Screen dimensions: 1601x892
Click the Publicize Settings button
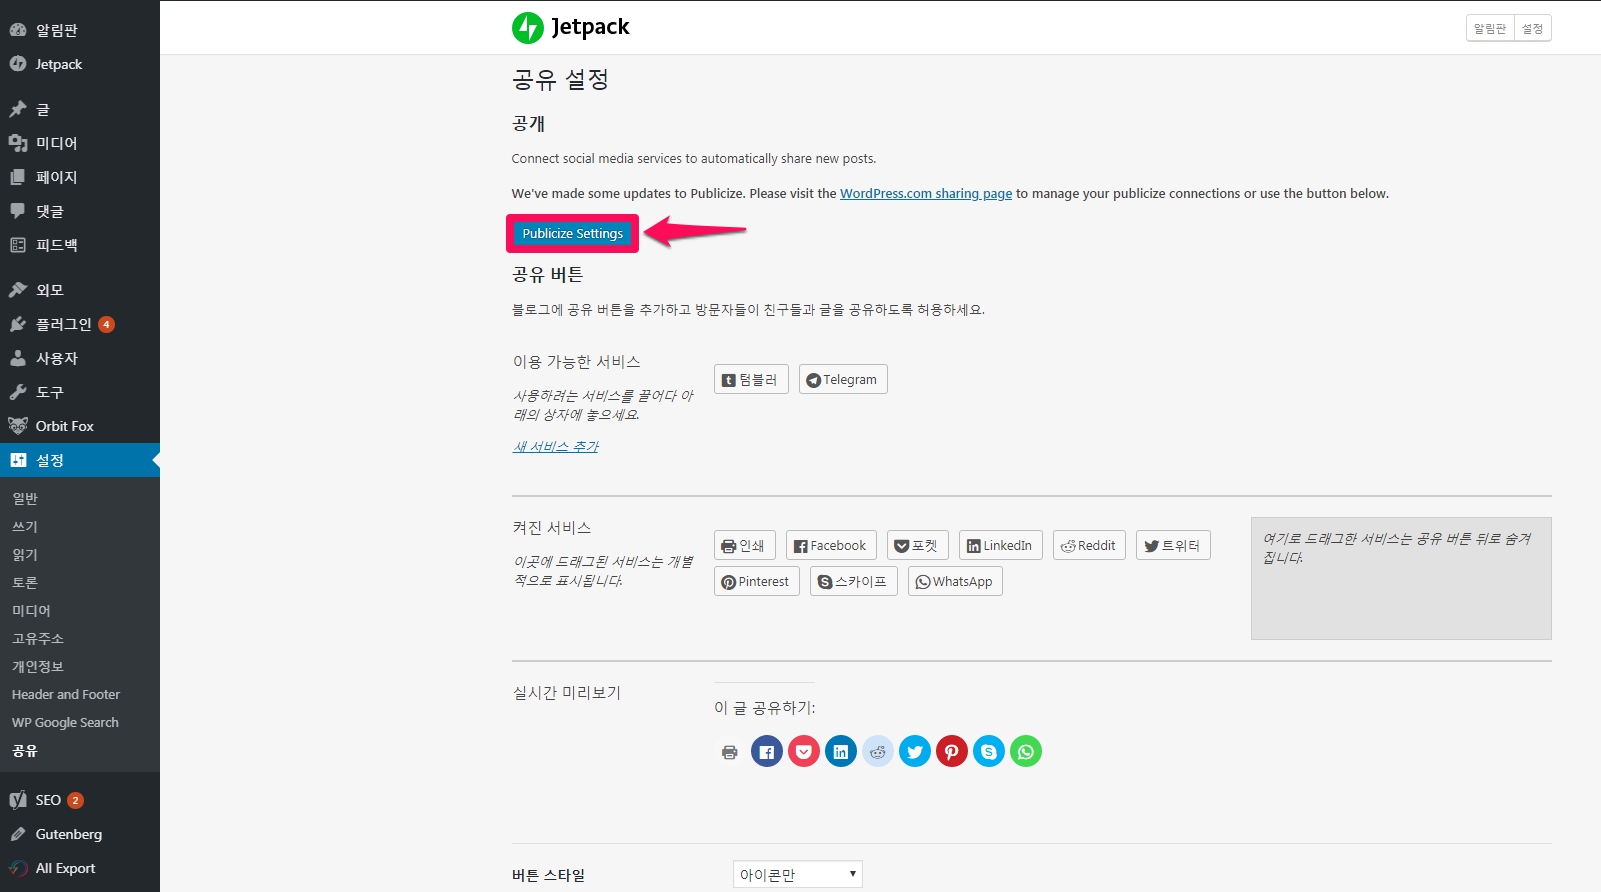click(x=572, y=234)
